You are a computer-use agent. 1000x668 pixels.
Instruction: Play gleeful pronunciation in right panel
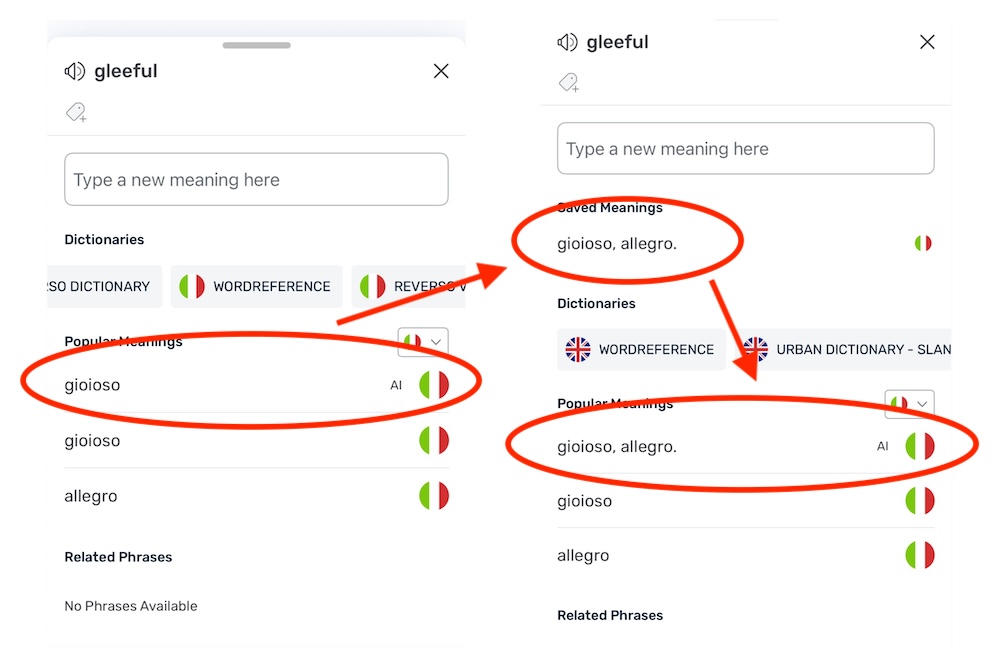click(x=567, y=42)
